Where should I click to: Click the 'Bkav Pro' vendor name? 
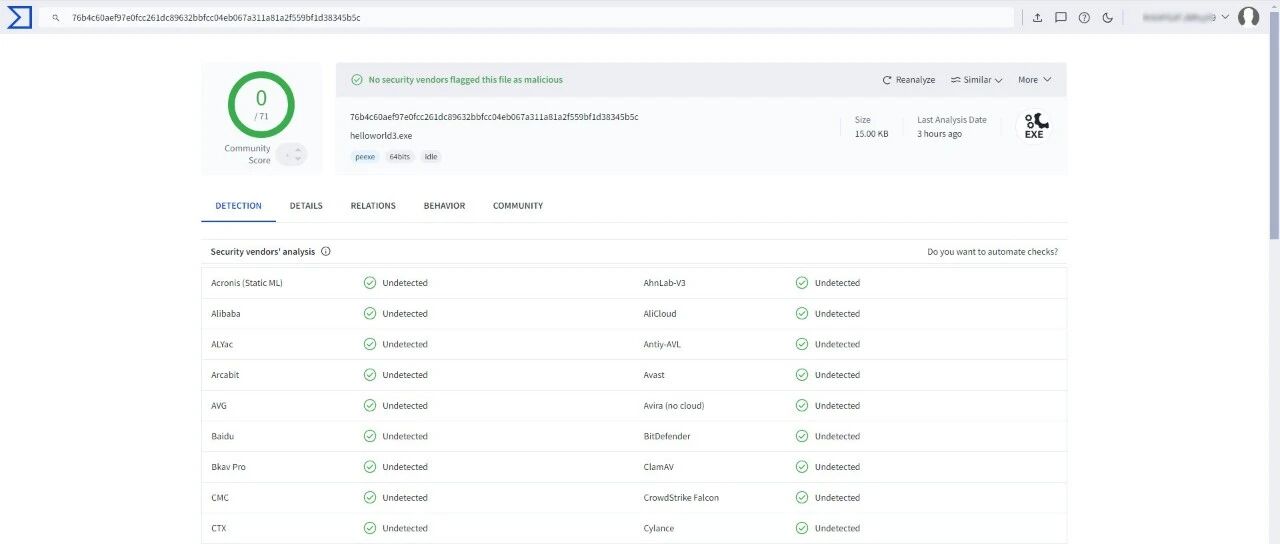[x=228, y=467]
